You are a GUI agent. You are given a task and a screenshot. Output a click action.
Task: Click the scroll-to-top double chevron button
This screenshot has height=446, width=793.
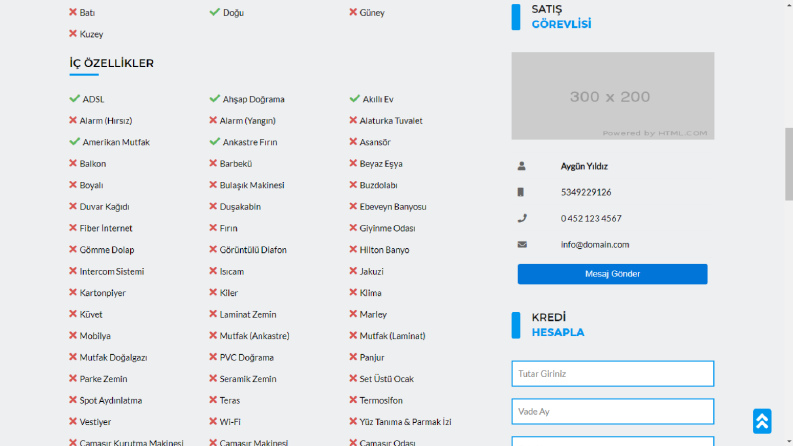click(762, 421)
